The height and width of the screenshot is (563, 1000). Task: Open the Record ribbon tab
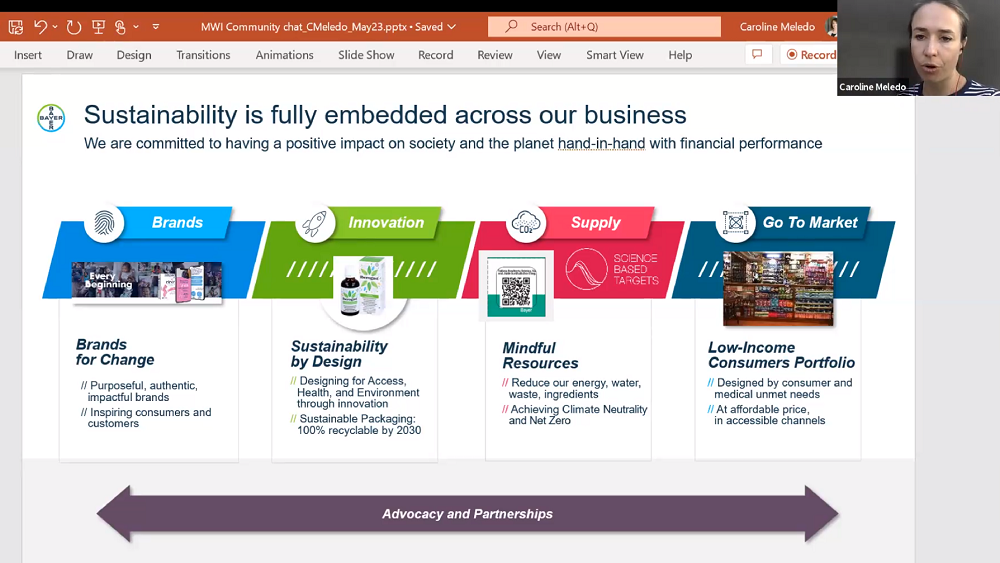[x=436, y=55]
